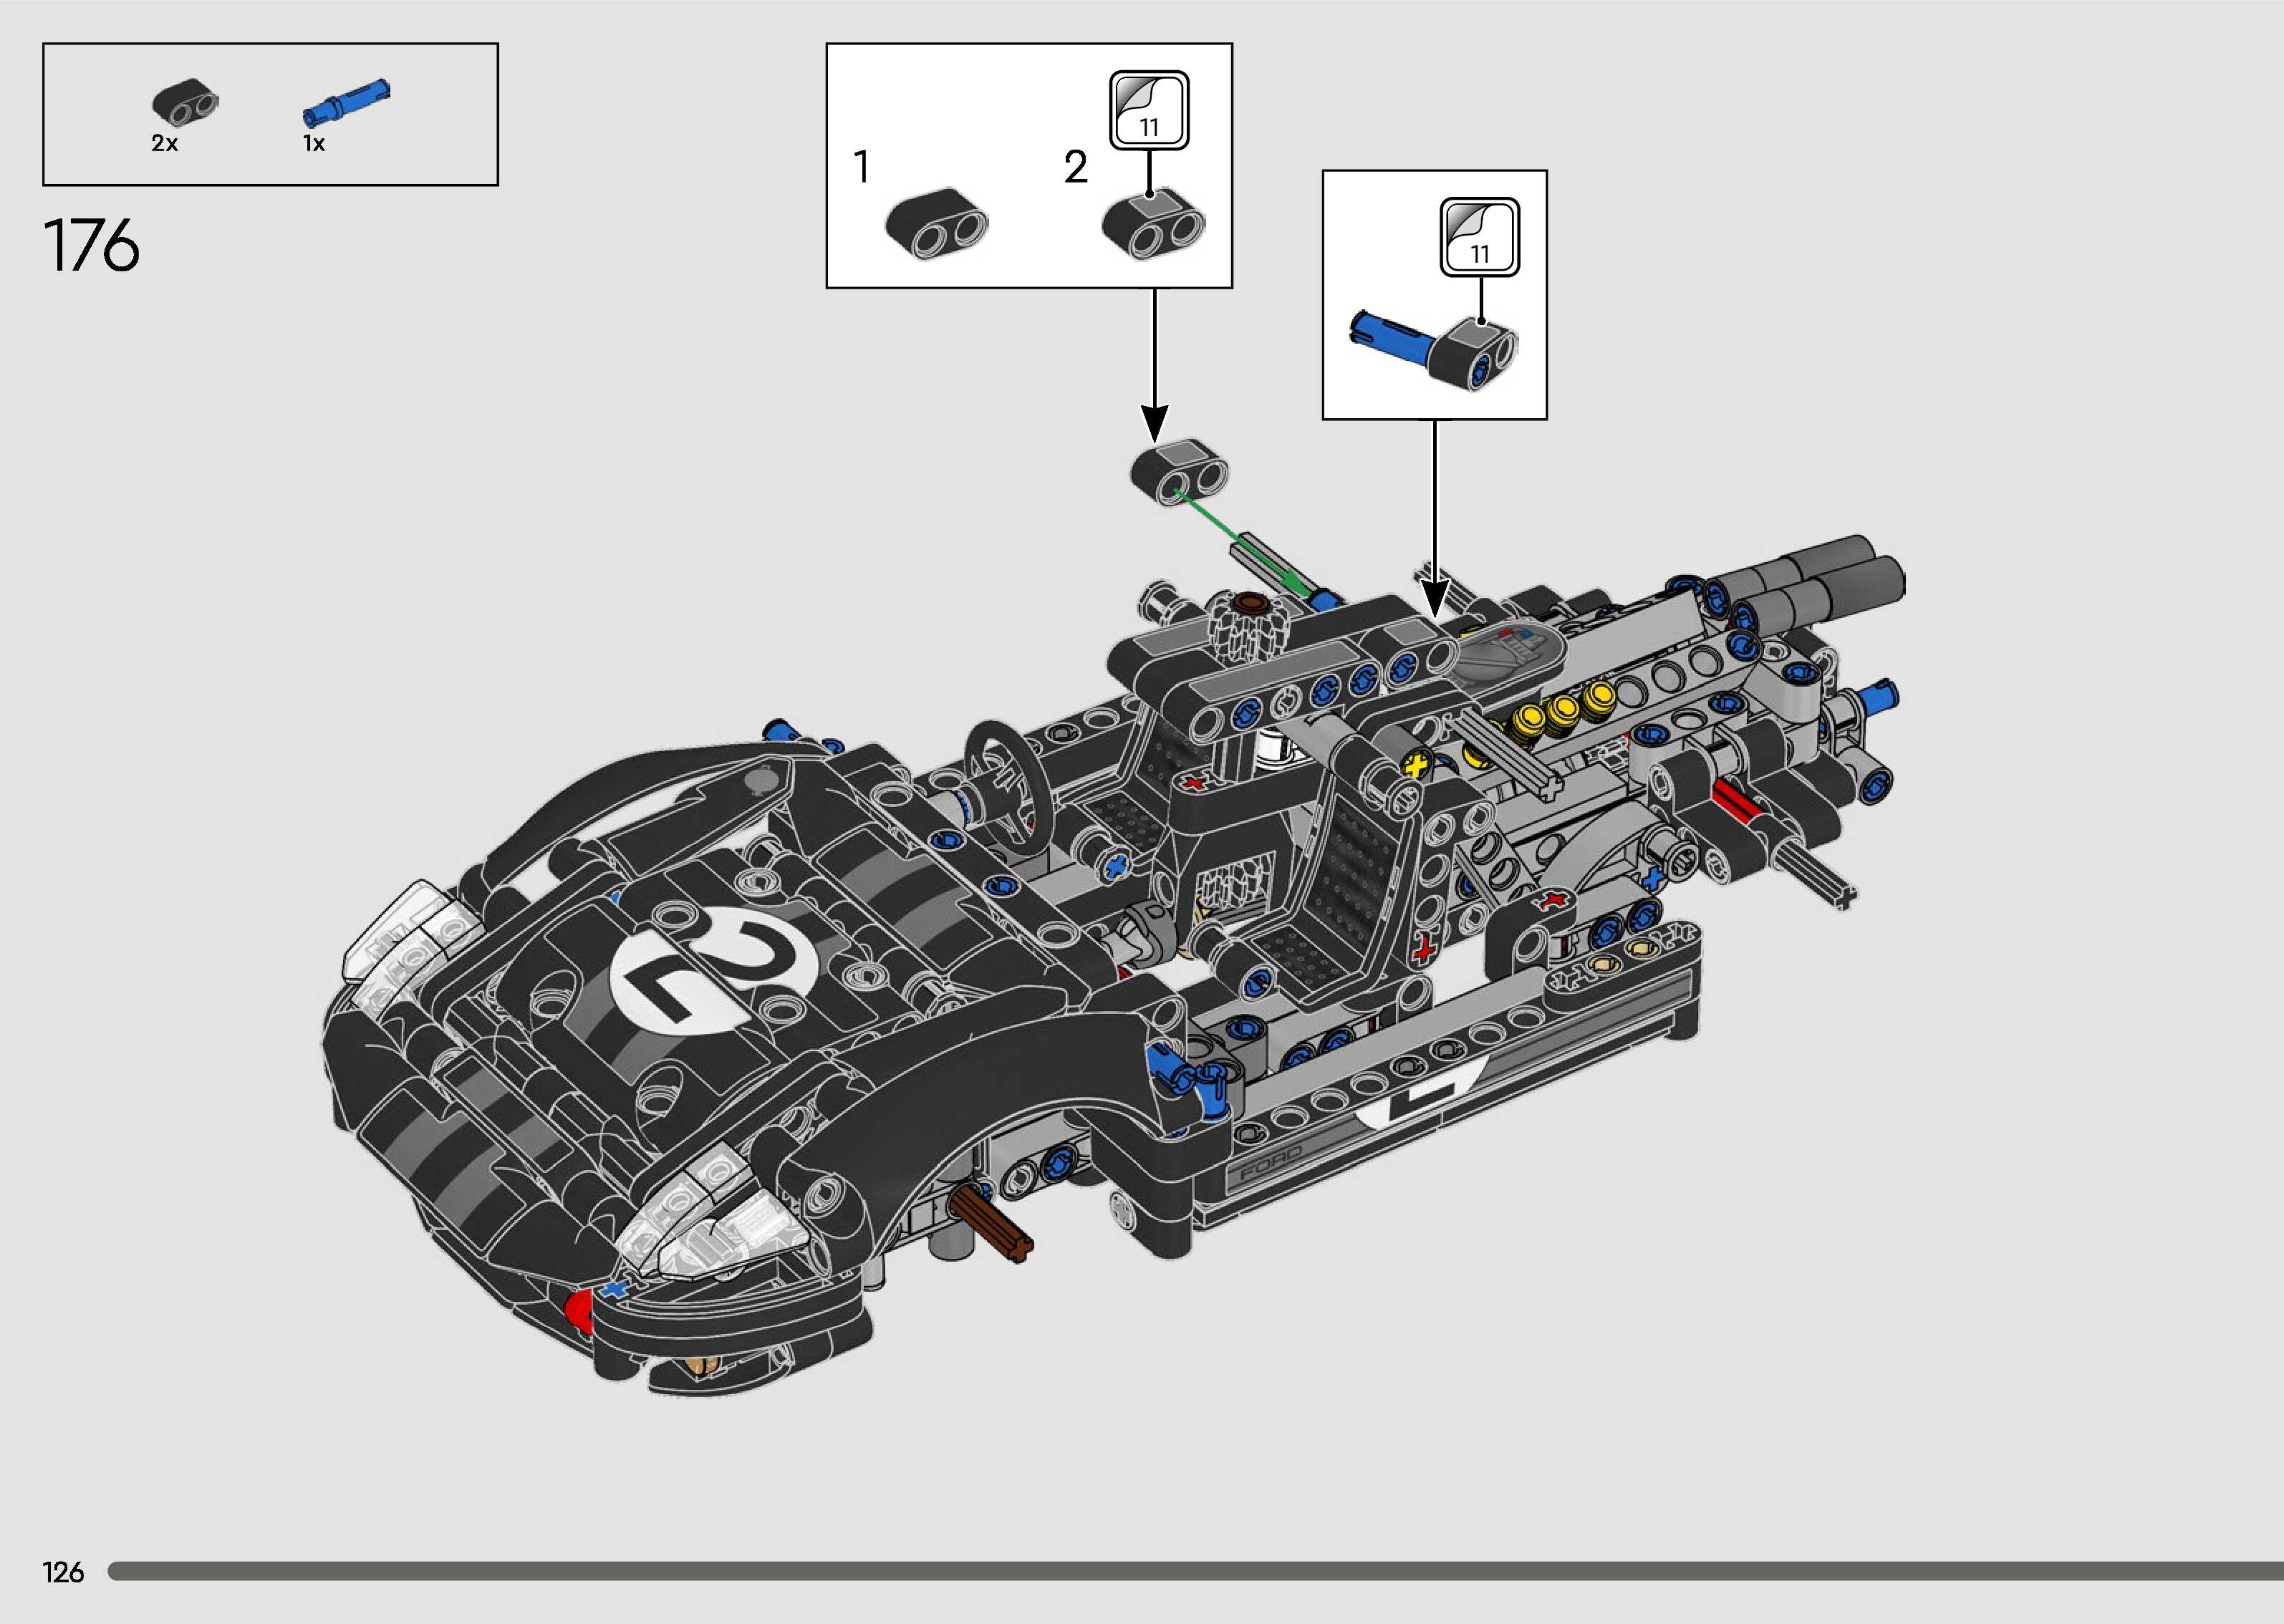This screenshot has width=2284, height=1624.
Task: Click the plain black beam in sub-step 1
Action: pos(936,224)
